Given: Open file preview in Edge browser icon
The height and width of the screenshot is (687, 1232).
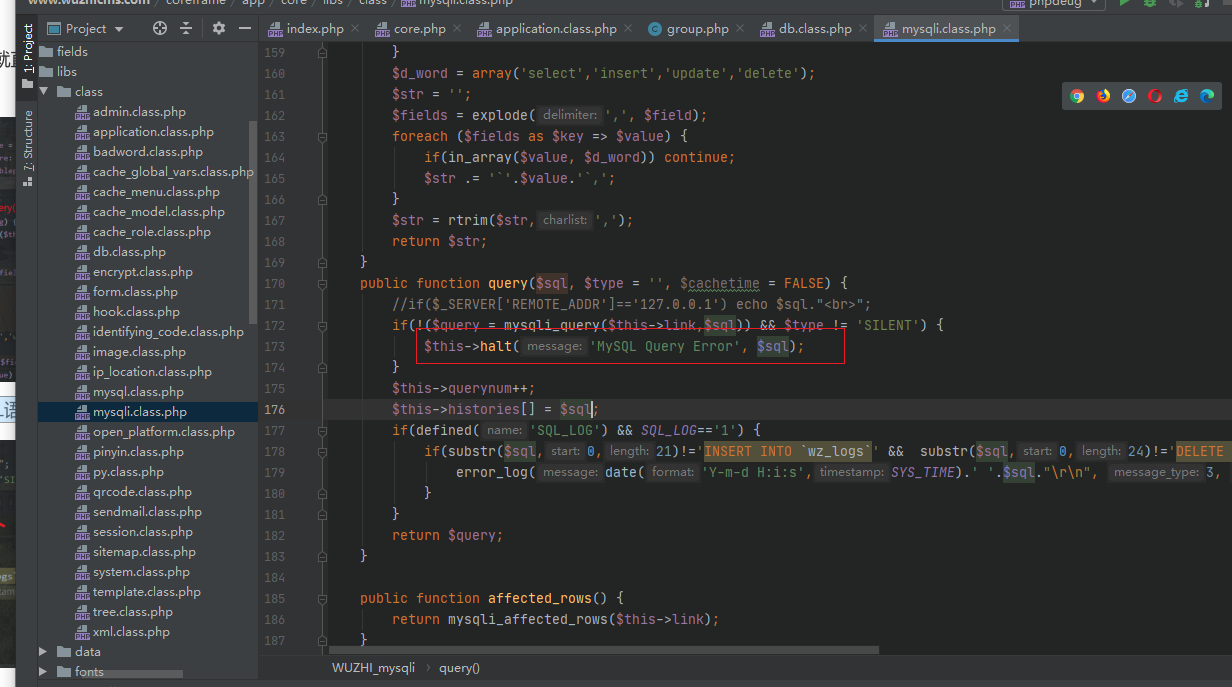Looking at the screenshot, I should click(1207, 96).
